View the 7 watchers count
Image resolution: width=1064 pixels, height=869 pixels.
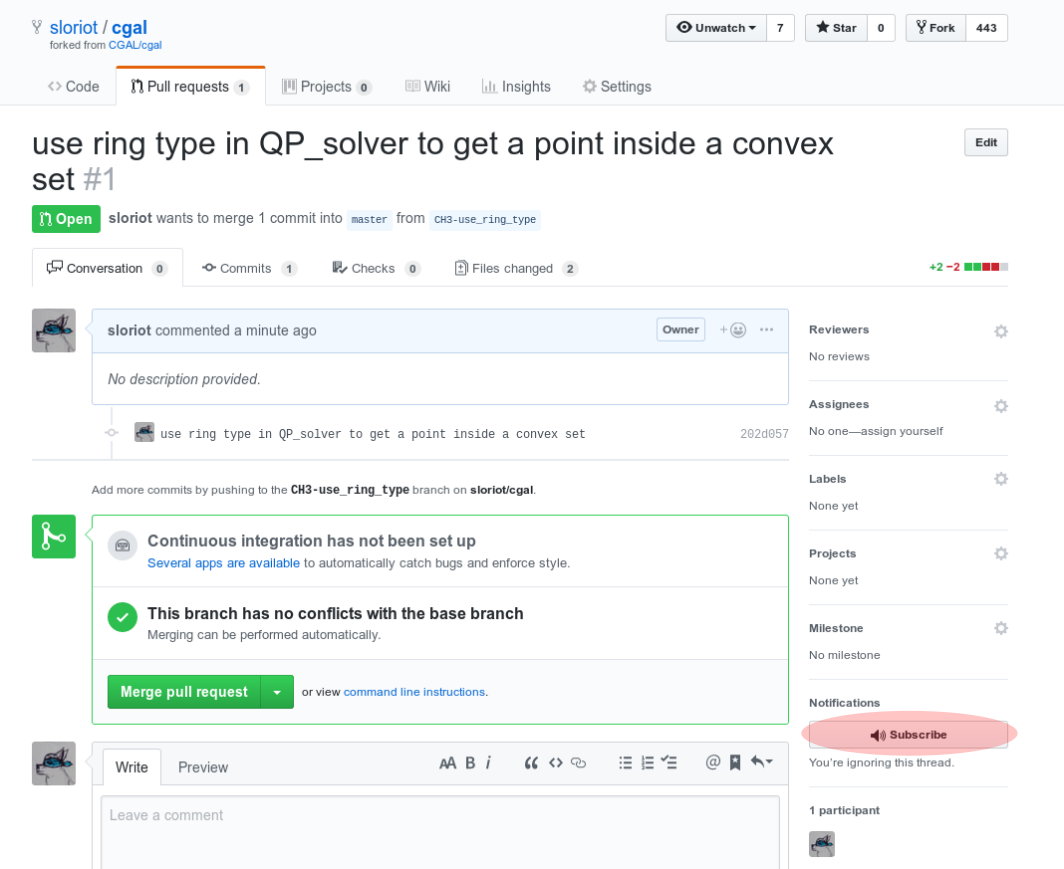coord(780,28)
